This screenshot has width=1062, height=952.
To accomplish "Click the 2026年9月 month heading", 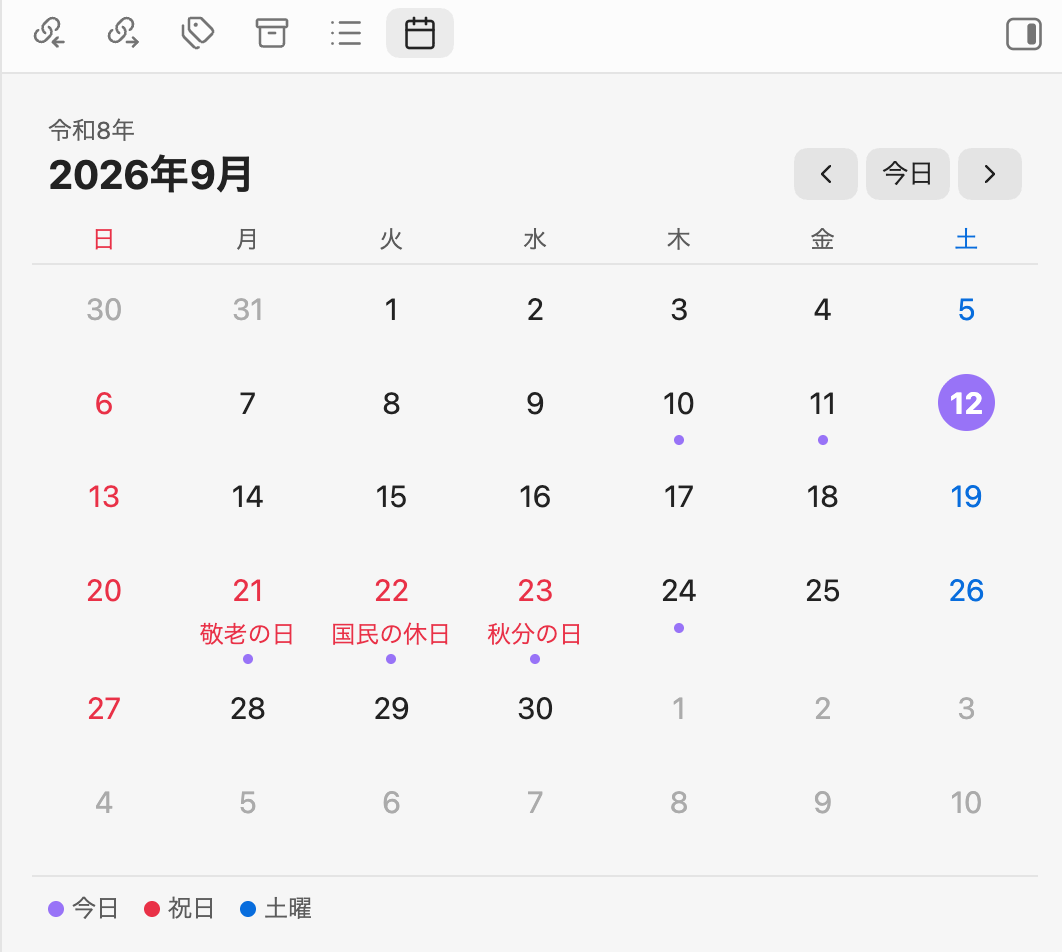I will pos(150,175).
